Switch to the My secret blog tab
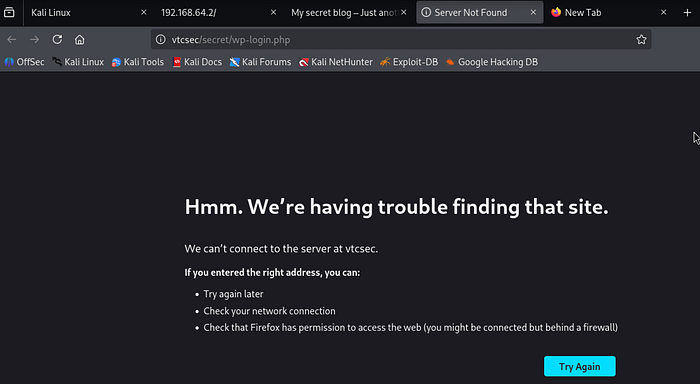700x384 pixels. pos(348,13)
